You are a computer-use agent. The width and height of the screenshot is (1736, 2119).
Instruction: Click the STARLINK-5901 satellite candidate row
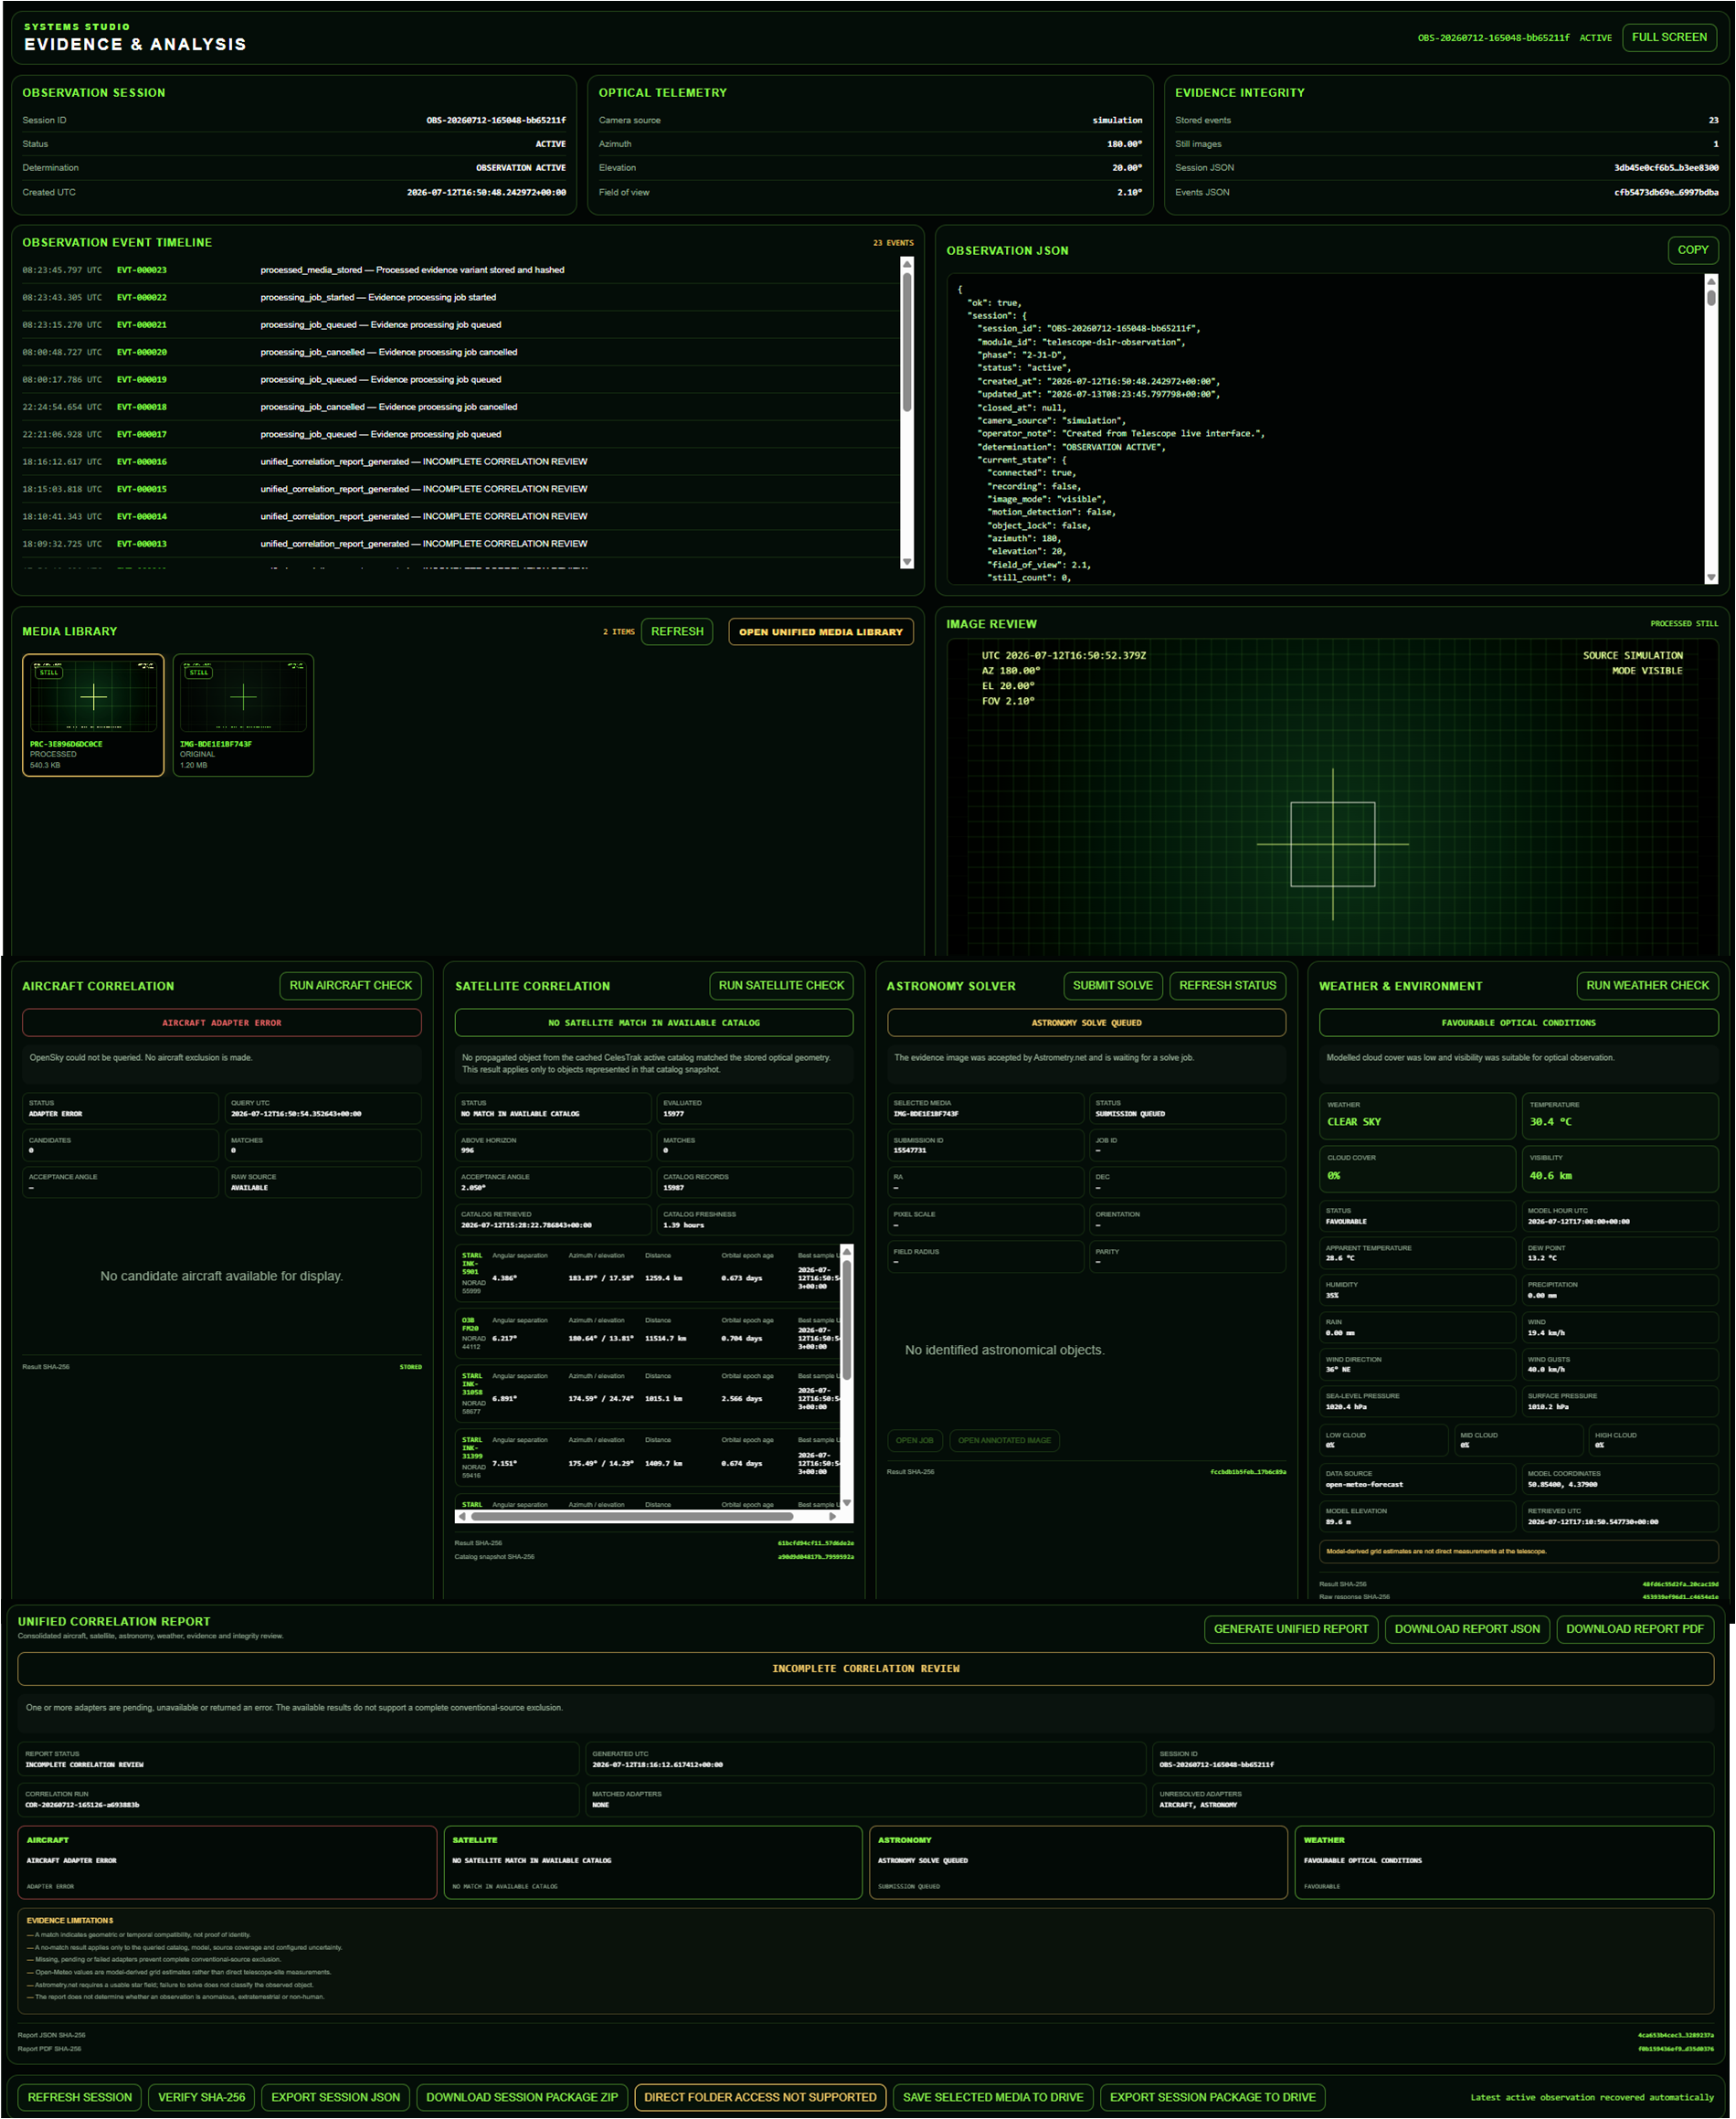[647, 1274]
